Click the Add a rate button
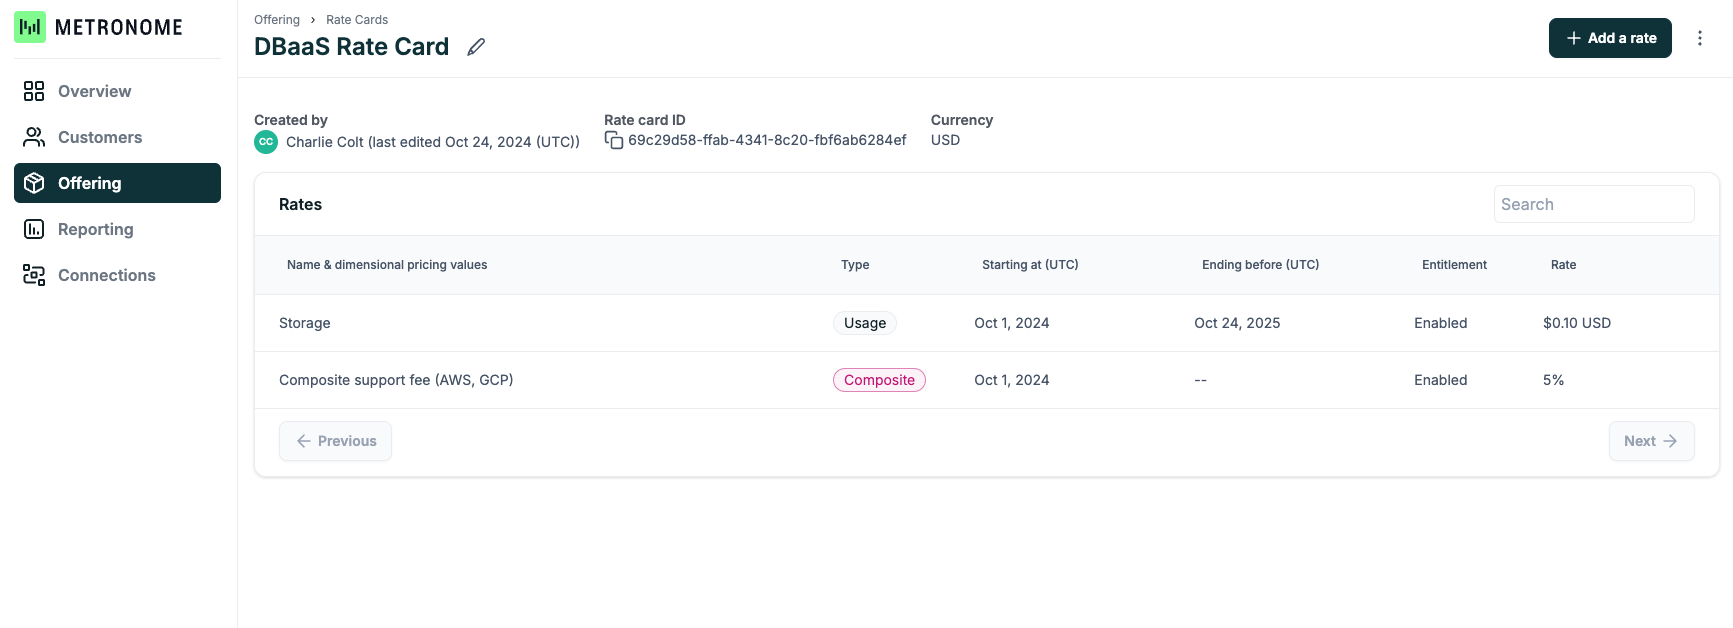 [x=1609, y=38]
